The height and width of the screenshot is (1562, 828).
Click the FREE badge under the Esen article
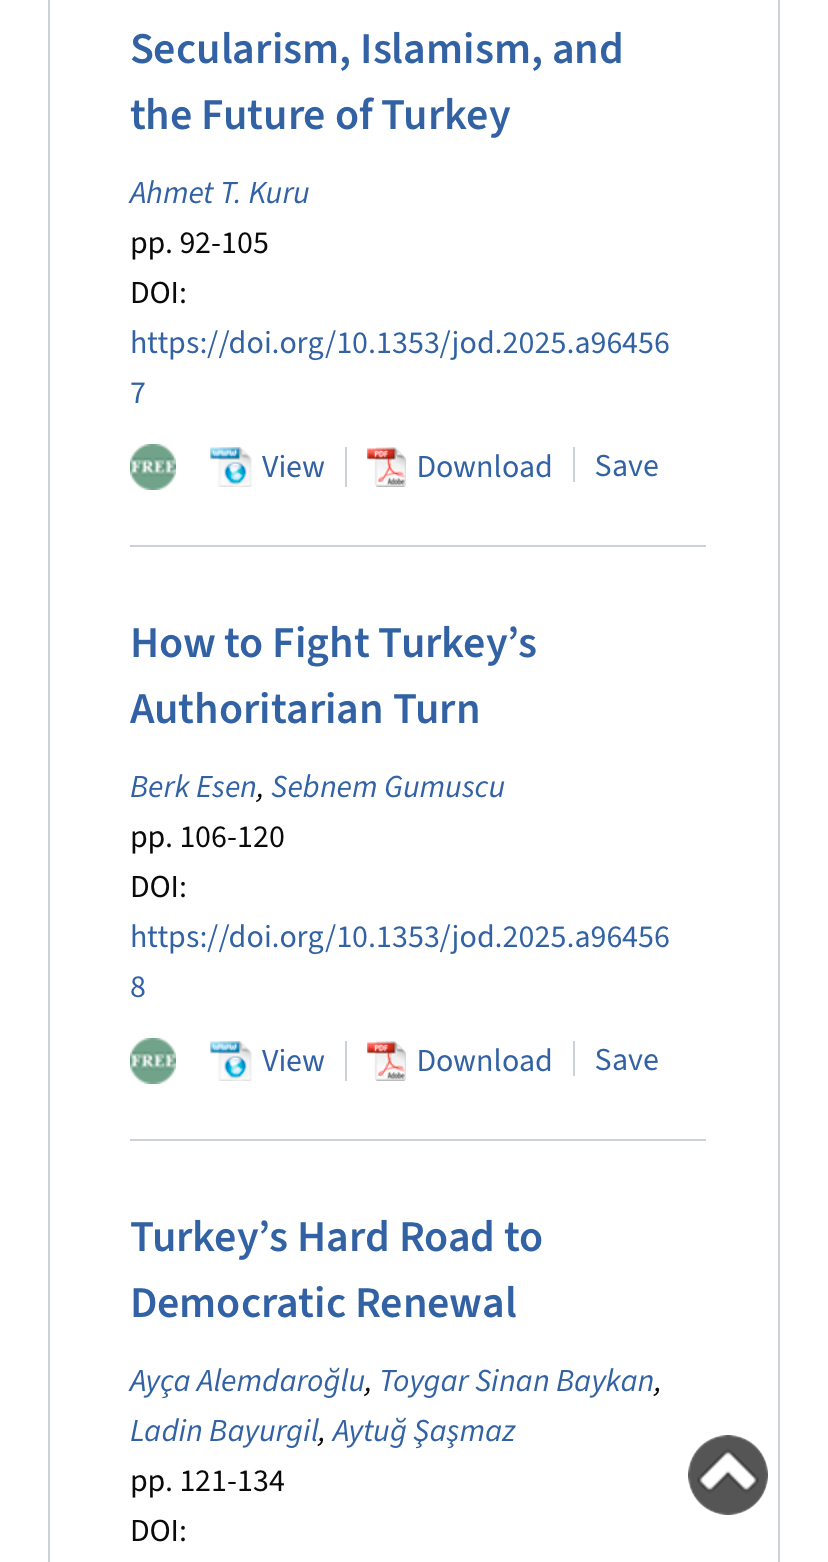pyautogui.click(x=153, y=1061)
